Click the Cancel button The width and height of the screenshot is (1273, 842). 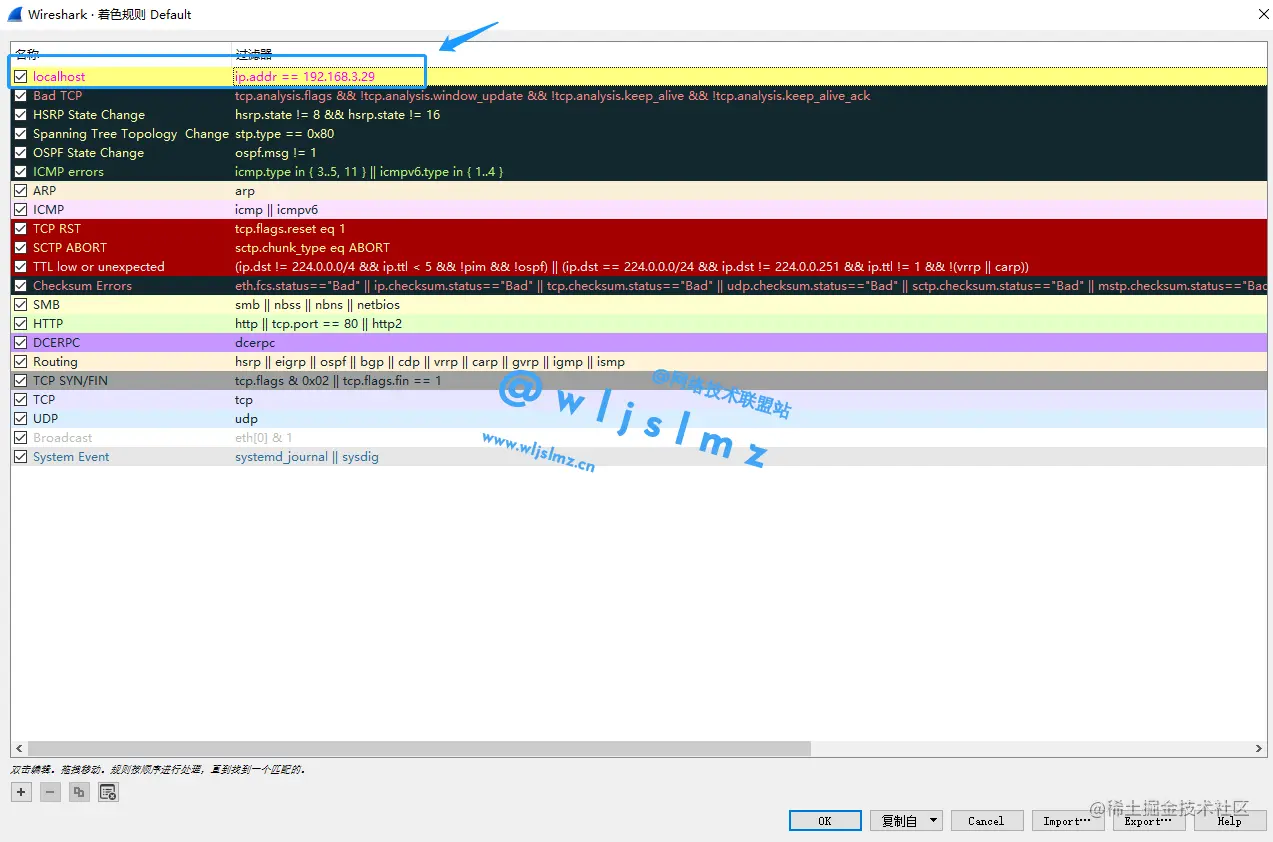(986, 821)
